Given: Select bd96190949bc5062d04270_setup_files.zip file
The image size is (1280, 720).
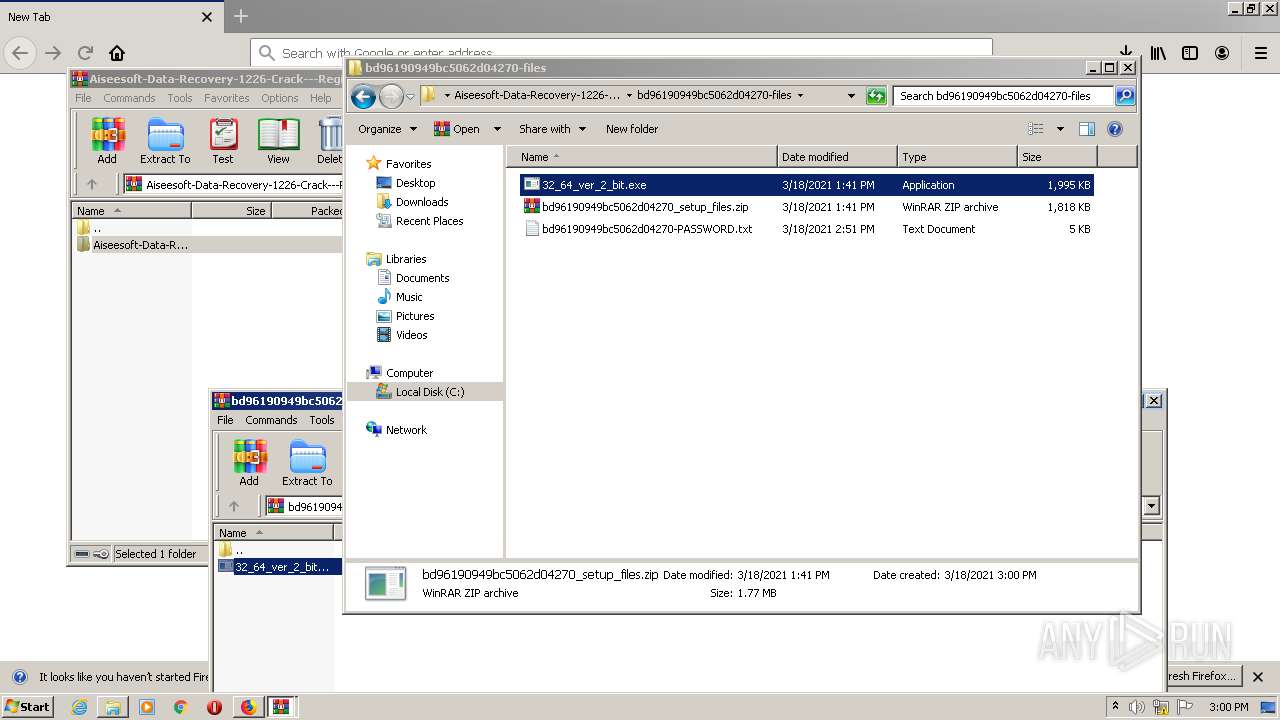Looking at the screenshot, I should point(806,207).
